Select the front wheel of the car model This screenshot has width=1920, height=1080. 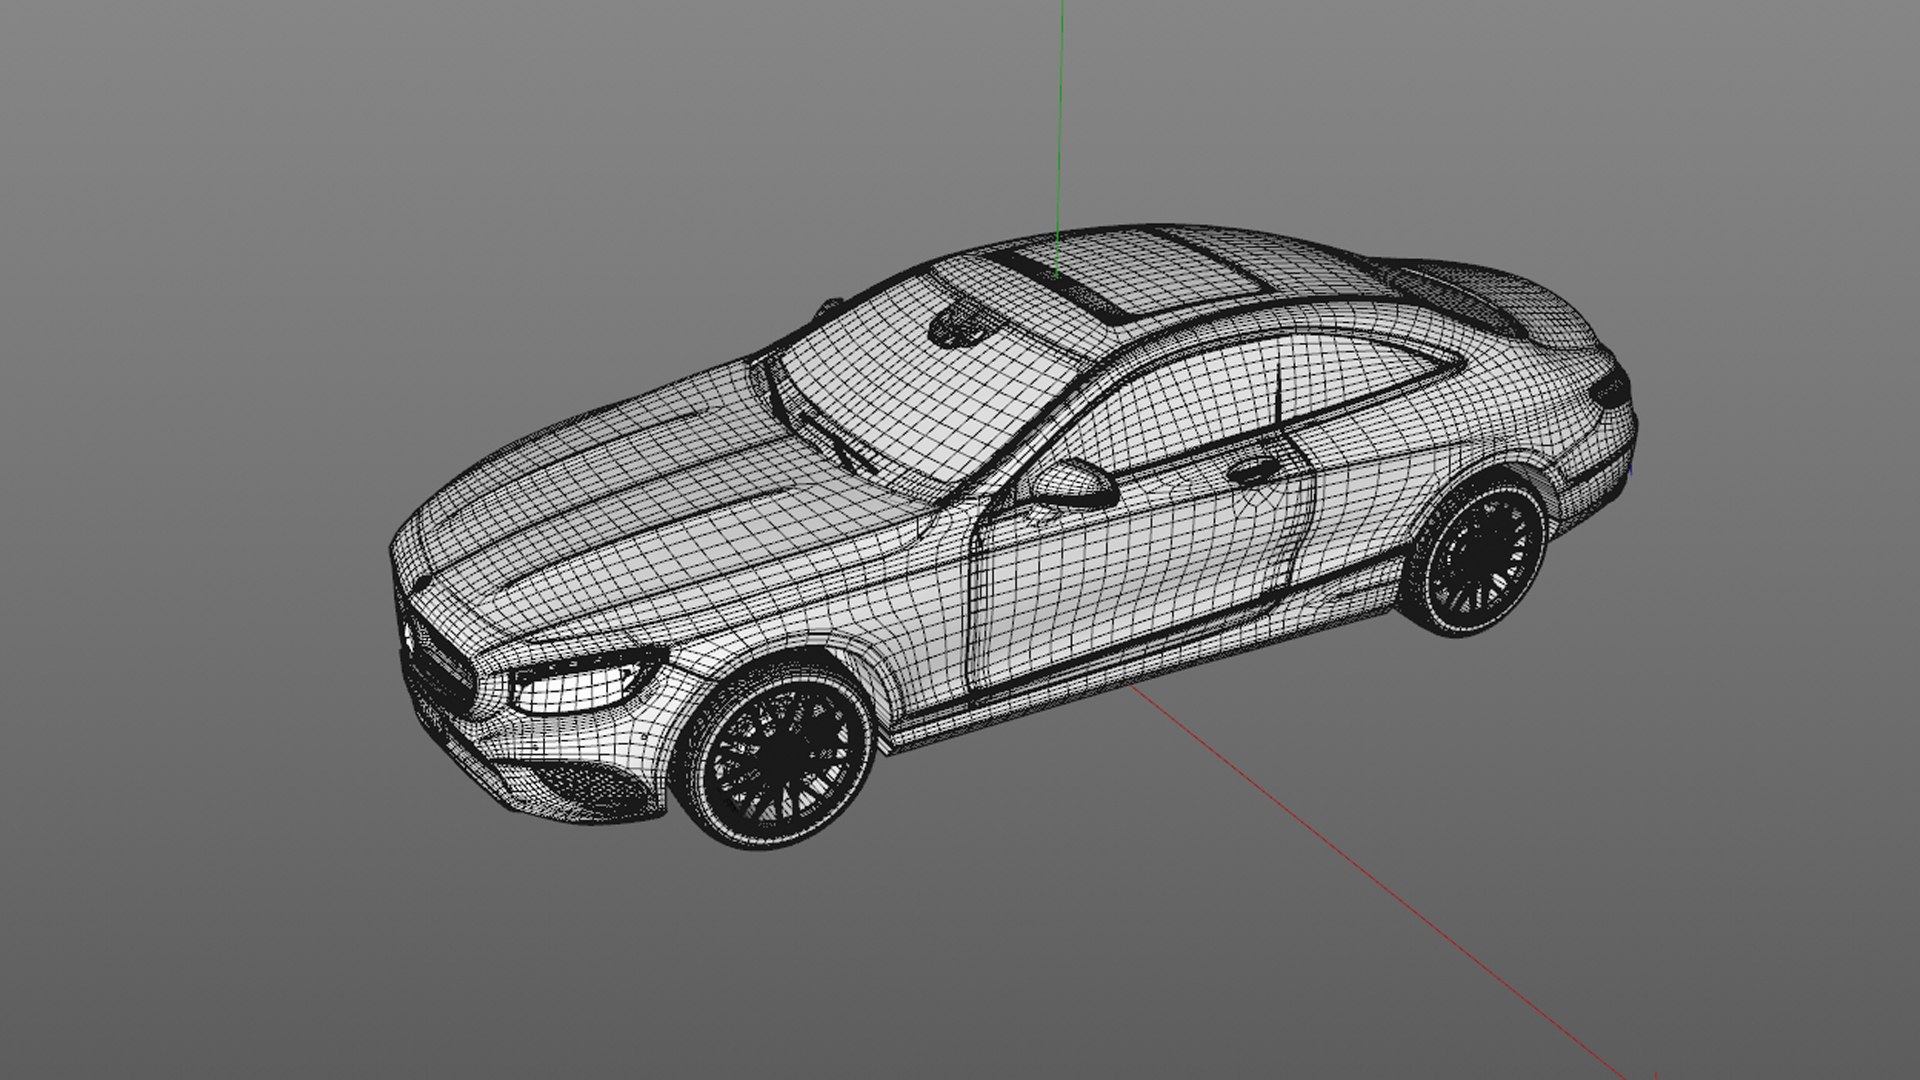[x=777, y=755]
